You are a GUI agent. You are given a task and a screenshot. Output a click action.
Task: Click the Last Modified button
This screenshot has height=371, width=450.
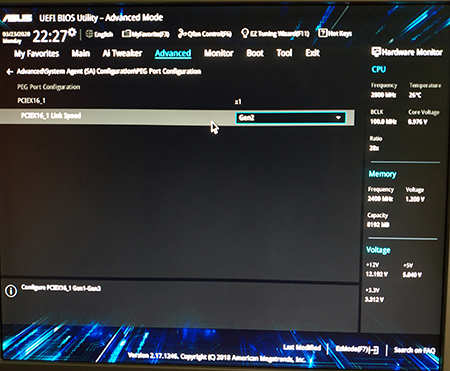click(x=302, y=348)
